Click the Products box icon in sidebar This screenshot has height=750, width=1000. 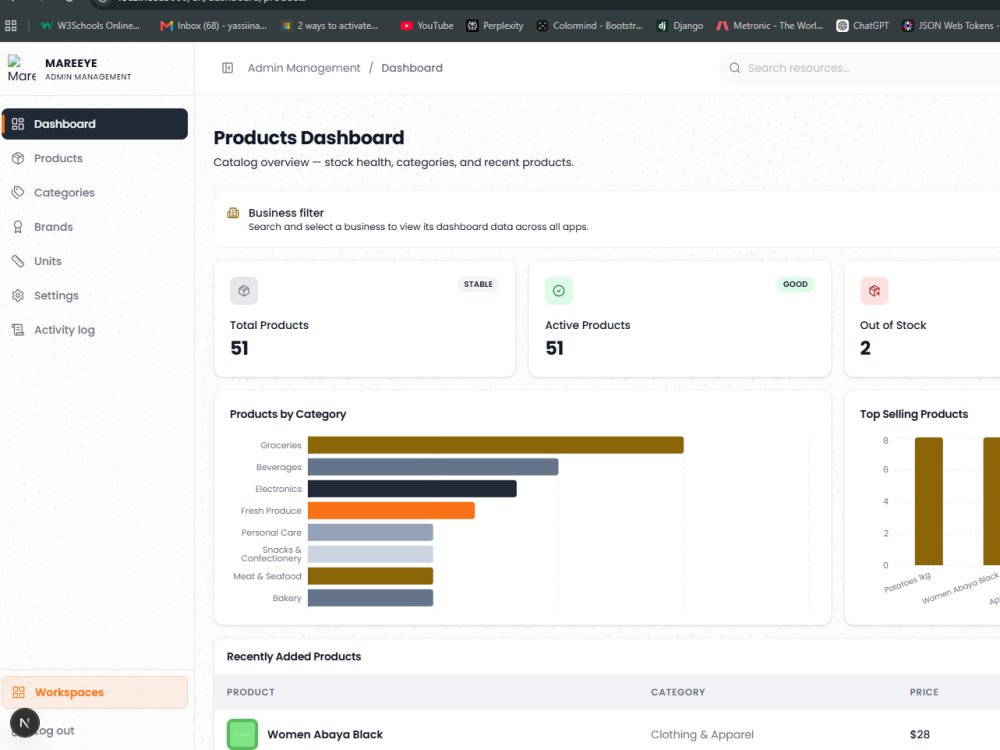(18, 158)
